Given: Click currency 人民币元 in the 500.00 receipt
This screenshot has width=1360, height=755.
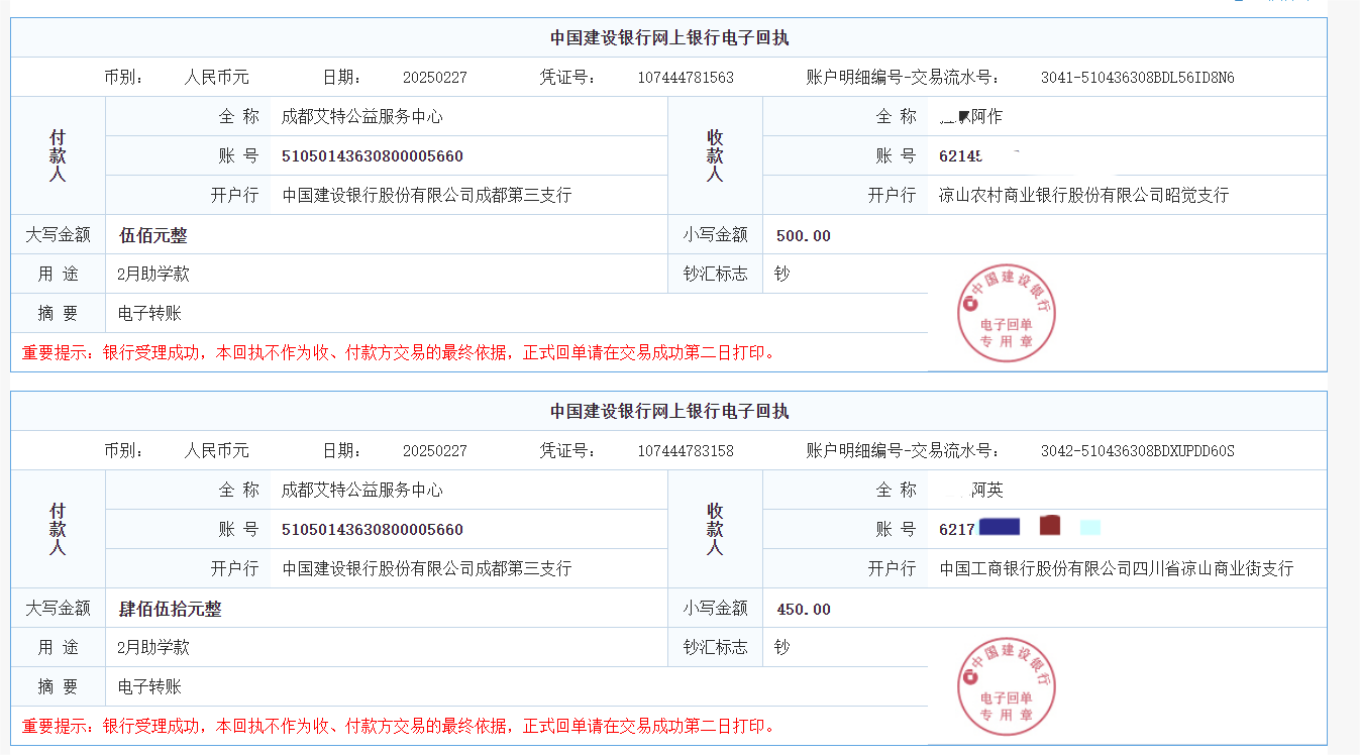Looking at the screenshot, I should (217, 77).
